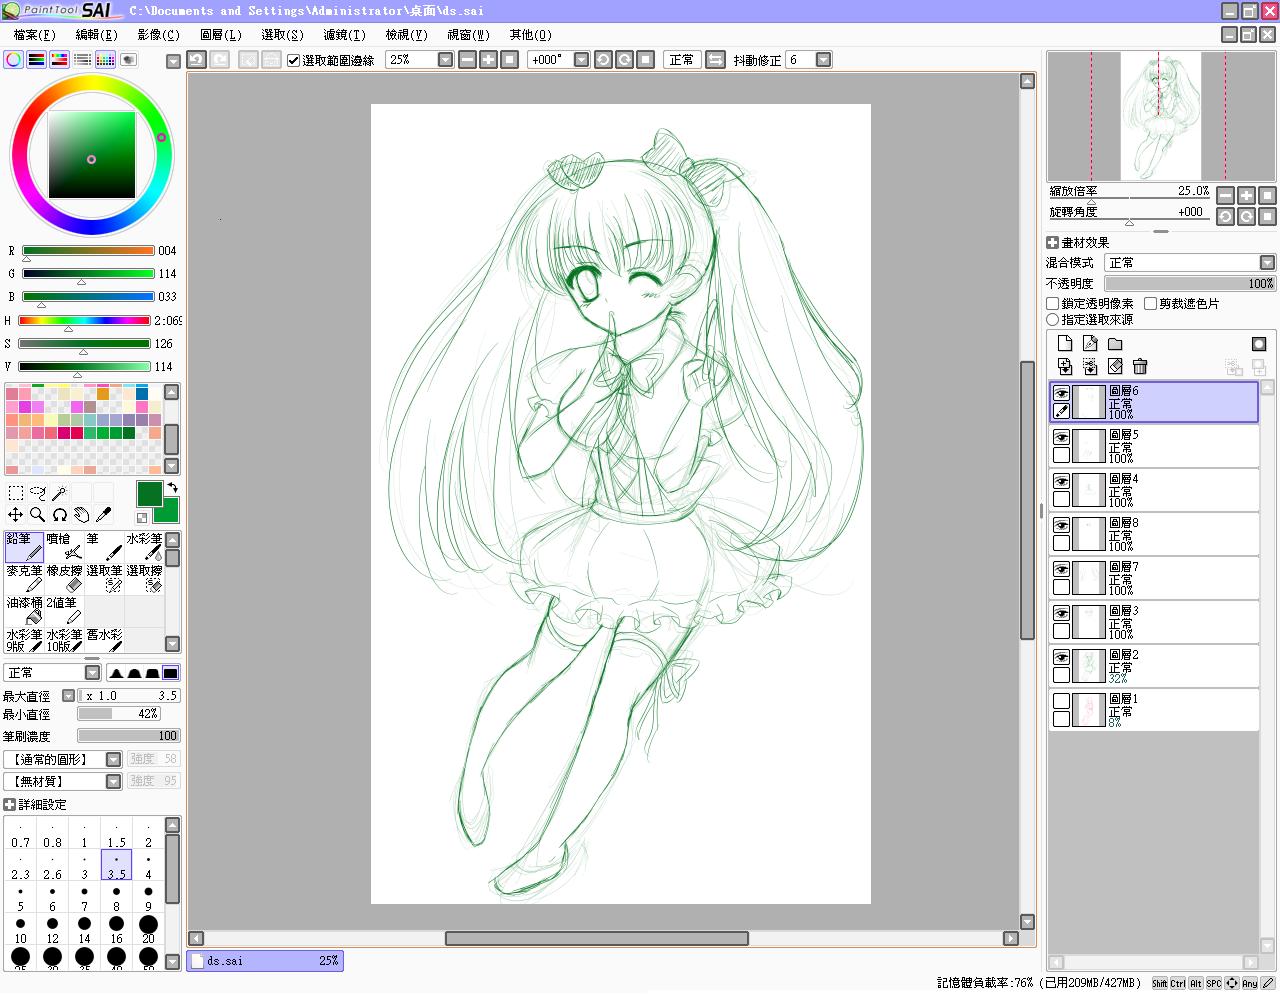This screenshot has width=1280, height=994.
Task: Open the brush blend mode 正常 dropdown
Action: [x=52, y=673]
